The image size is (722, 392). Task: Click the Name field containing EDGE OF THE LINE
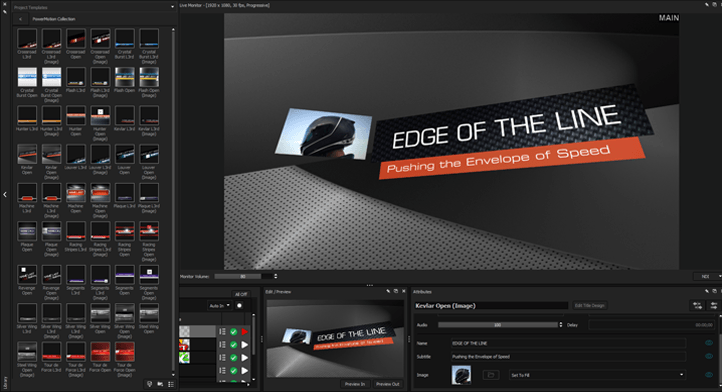click(x=569, y=343)
